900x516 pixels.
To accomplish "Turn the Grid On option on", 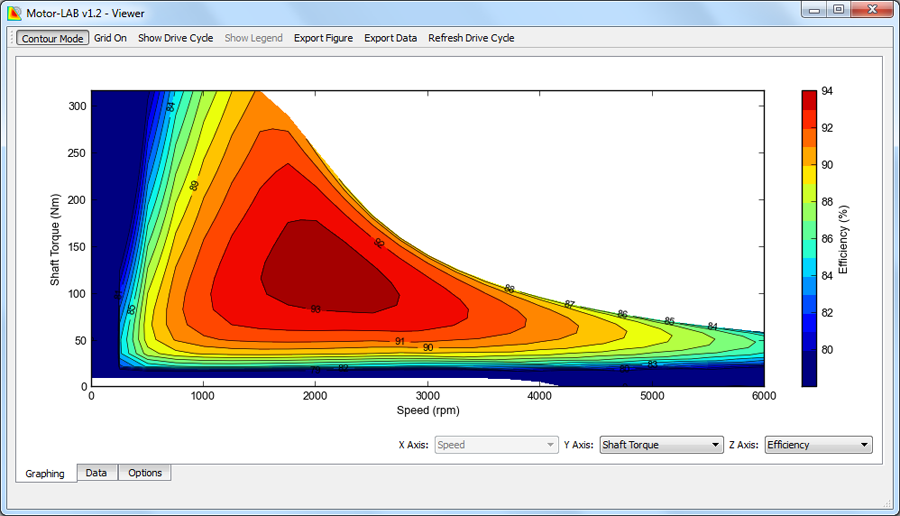I will coord(110,38).
